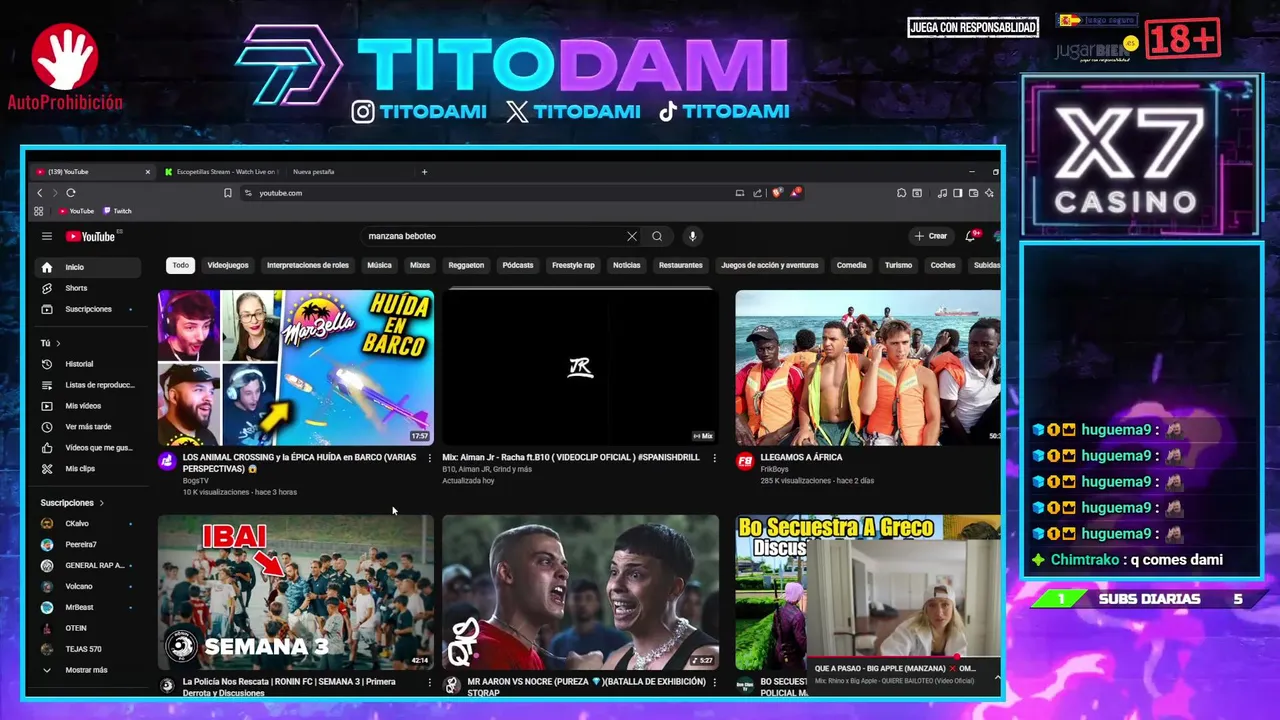
Task: Go back with browser back arrow
Action: (40, 193)
